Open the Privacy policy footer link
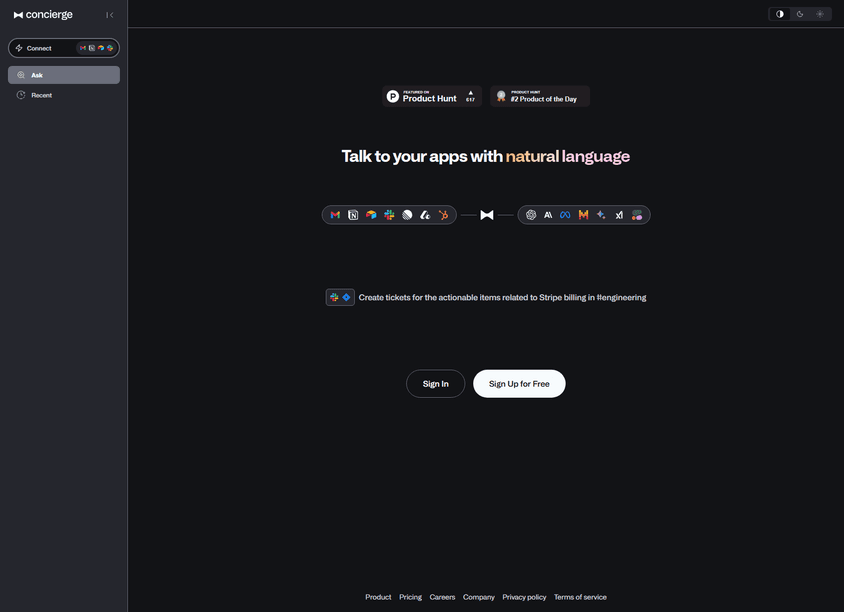Viewport: 844px width, 612px height. [x=524, y=597]
